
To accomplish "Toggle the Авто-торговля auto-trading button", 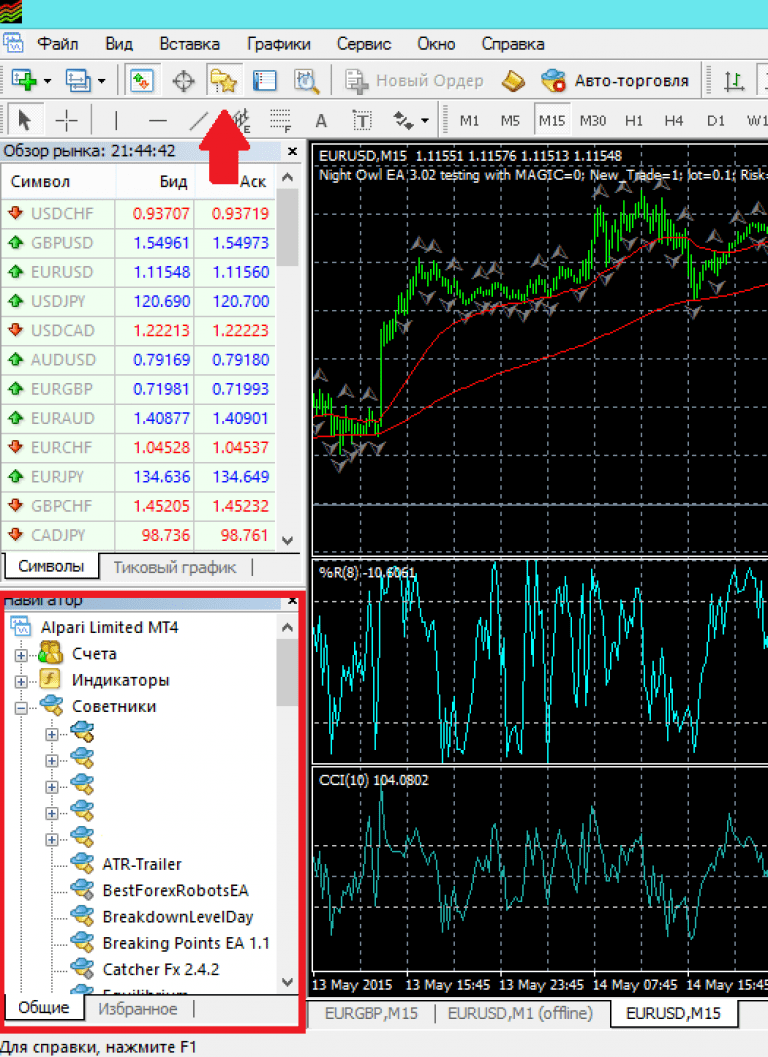I will click(x=615, y=81).
